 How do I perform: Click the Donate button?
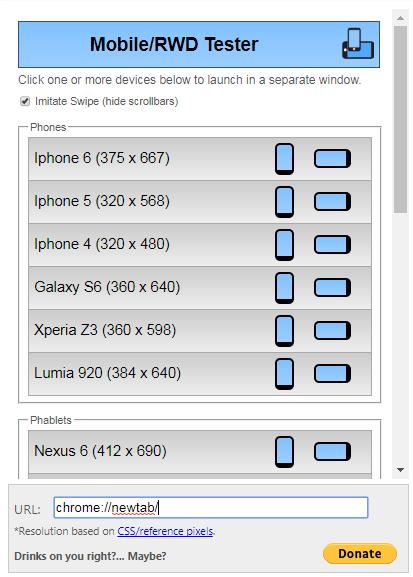click(x=360, y=553)
